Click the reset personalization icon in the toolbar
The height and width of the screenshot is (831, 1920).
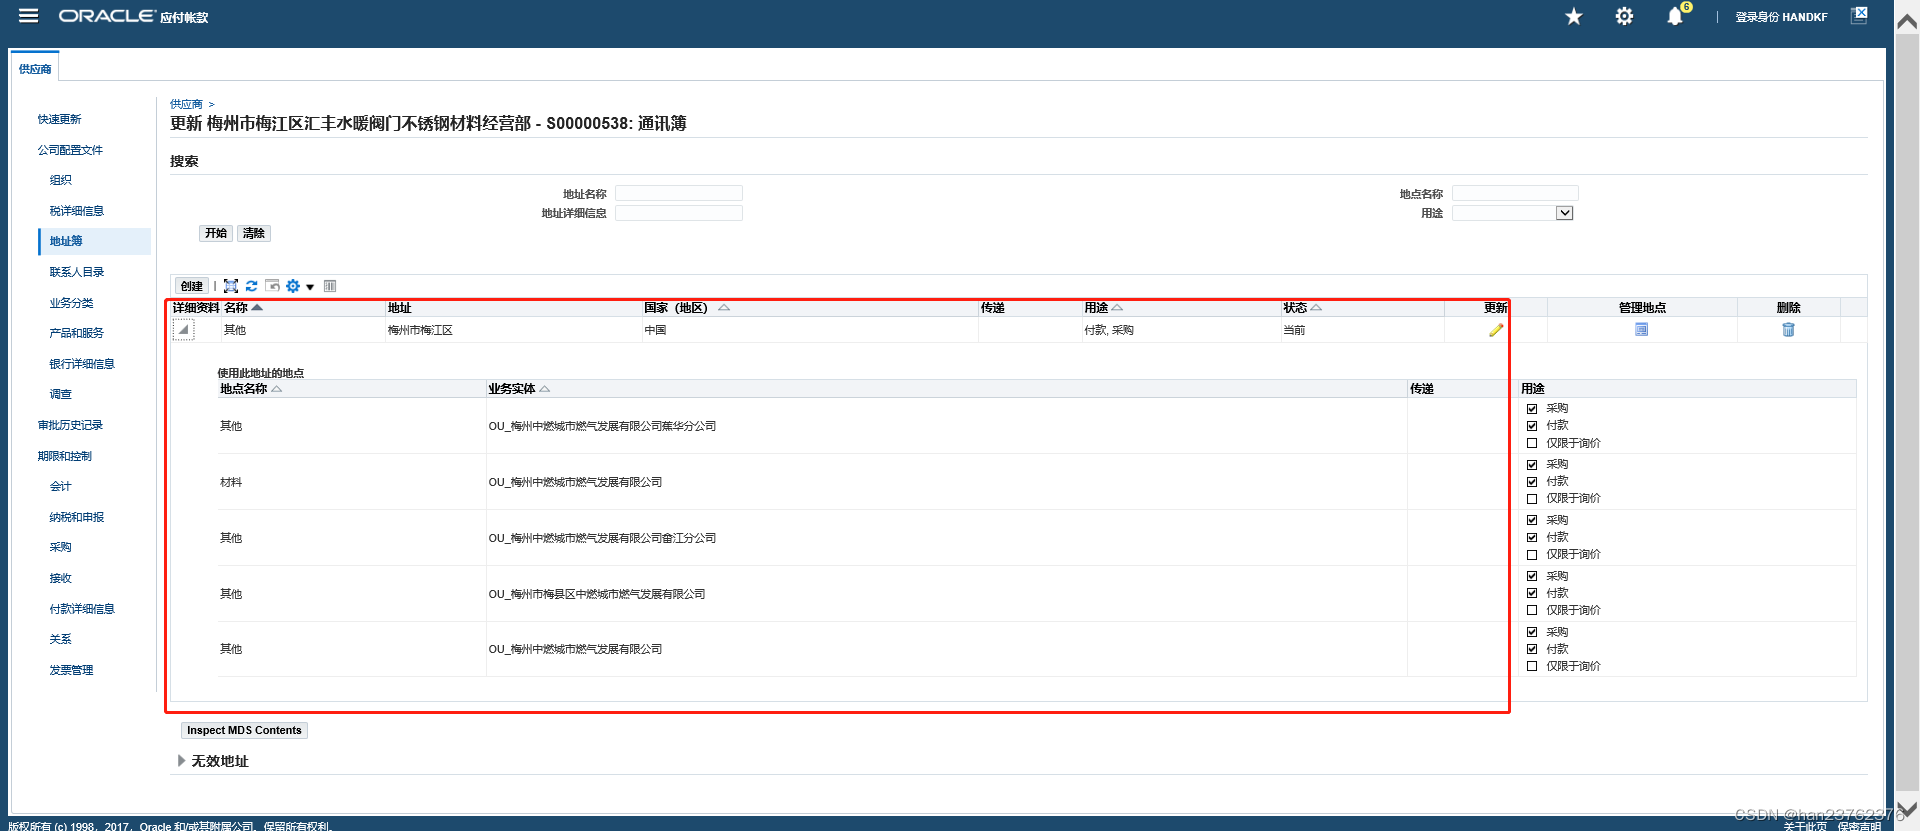pyautogui.click(x=272, y=286)
